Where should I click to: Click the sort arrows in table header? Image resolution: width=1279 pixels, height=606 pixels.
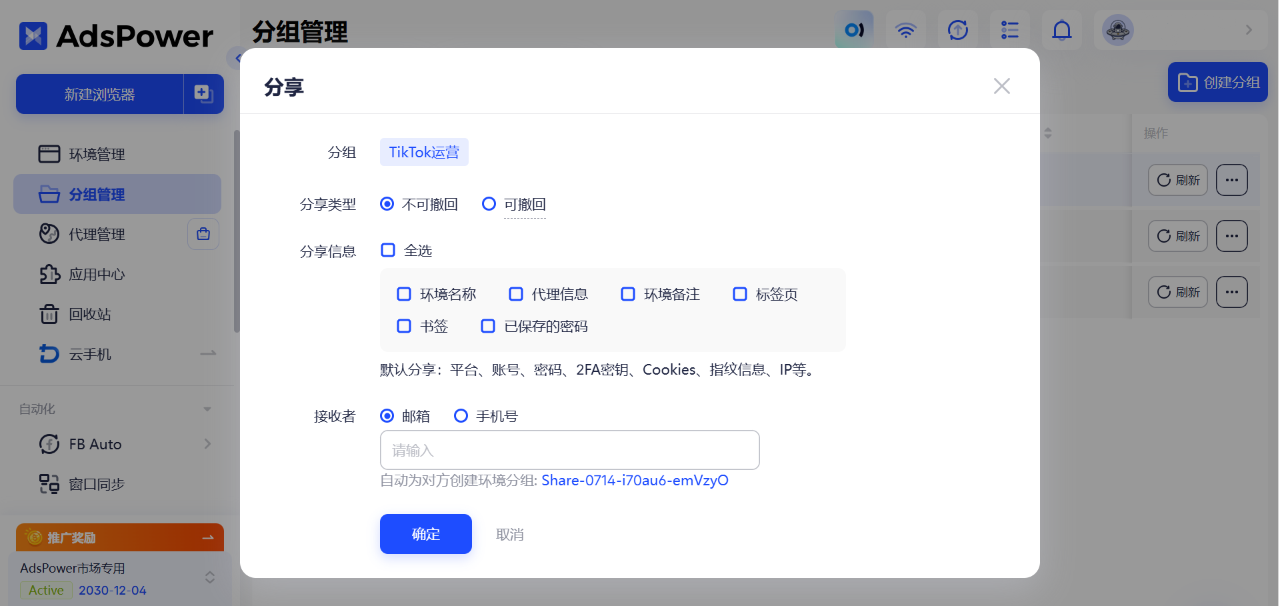click(1049, 133)
